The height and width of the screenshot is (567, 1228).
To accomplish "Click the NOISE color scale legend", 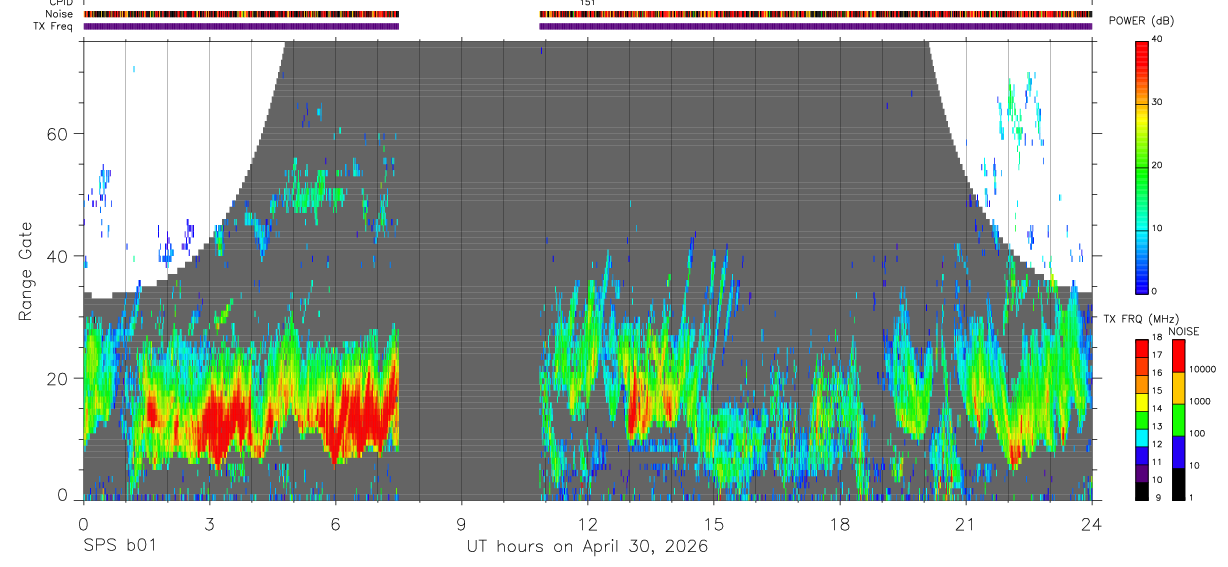I will pos(1179,419).
